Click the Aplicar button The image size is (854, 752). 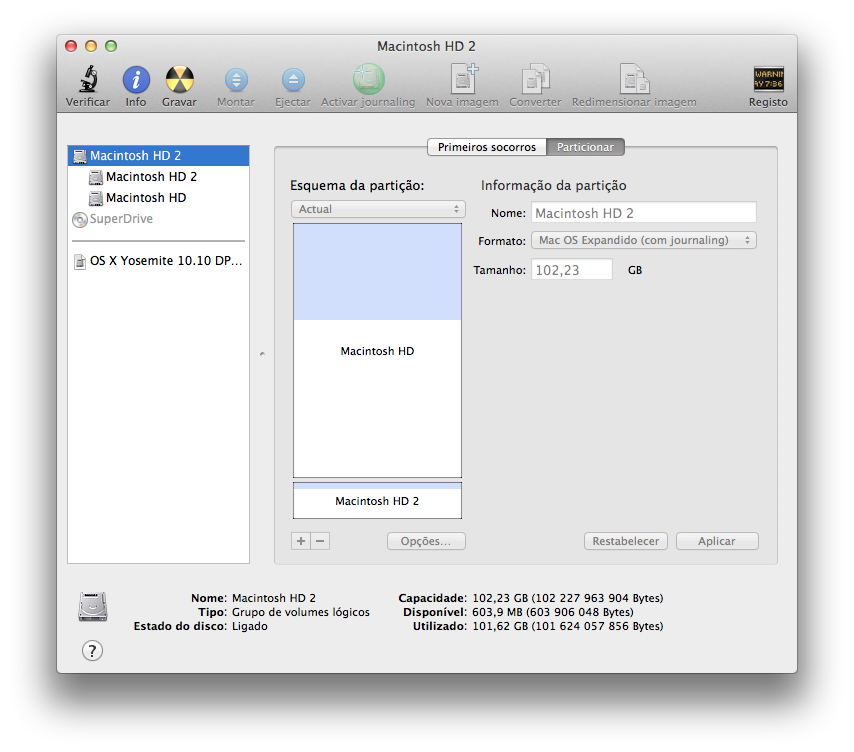point(717,541)
